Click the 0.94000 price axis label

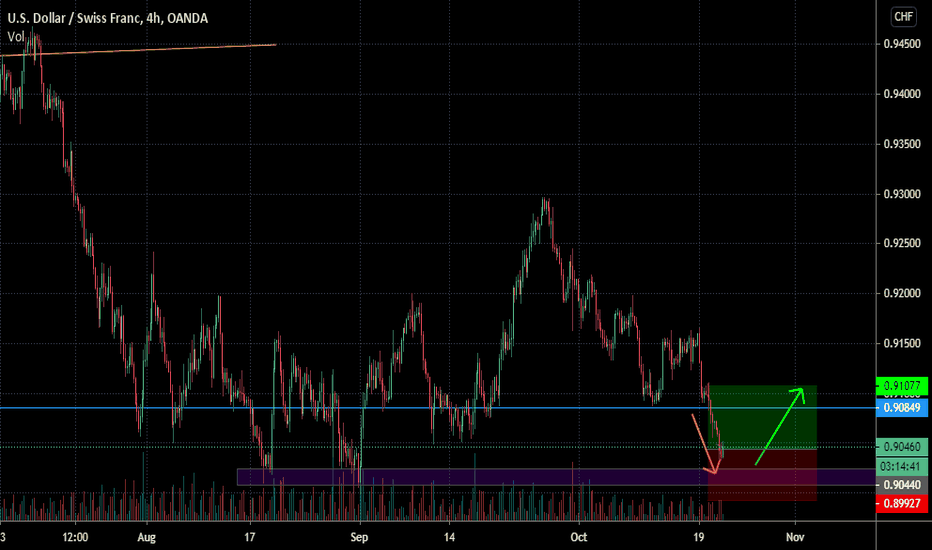[x=902, y=94]
